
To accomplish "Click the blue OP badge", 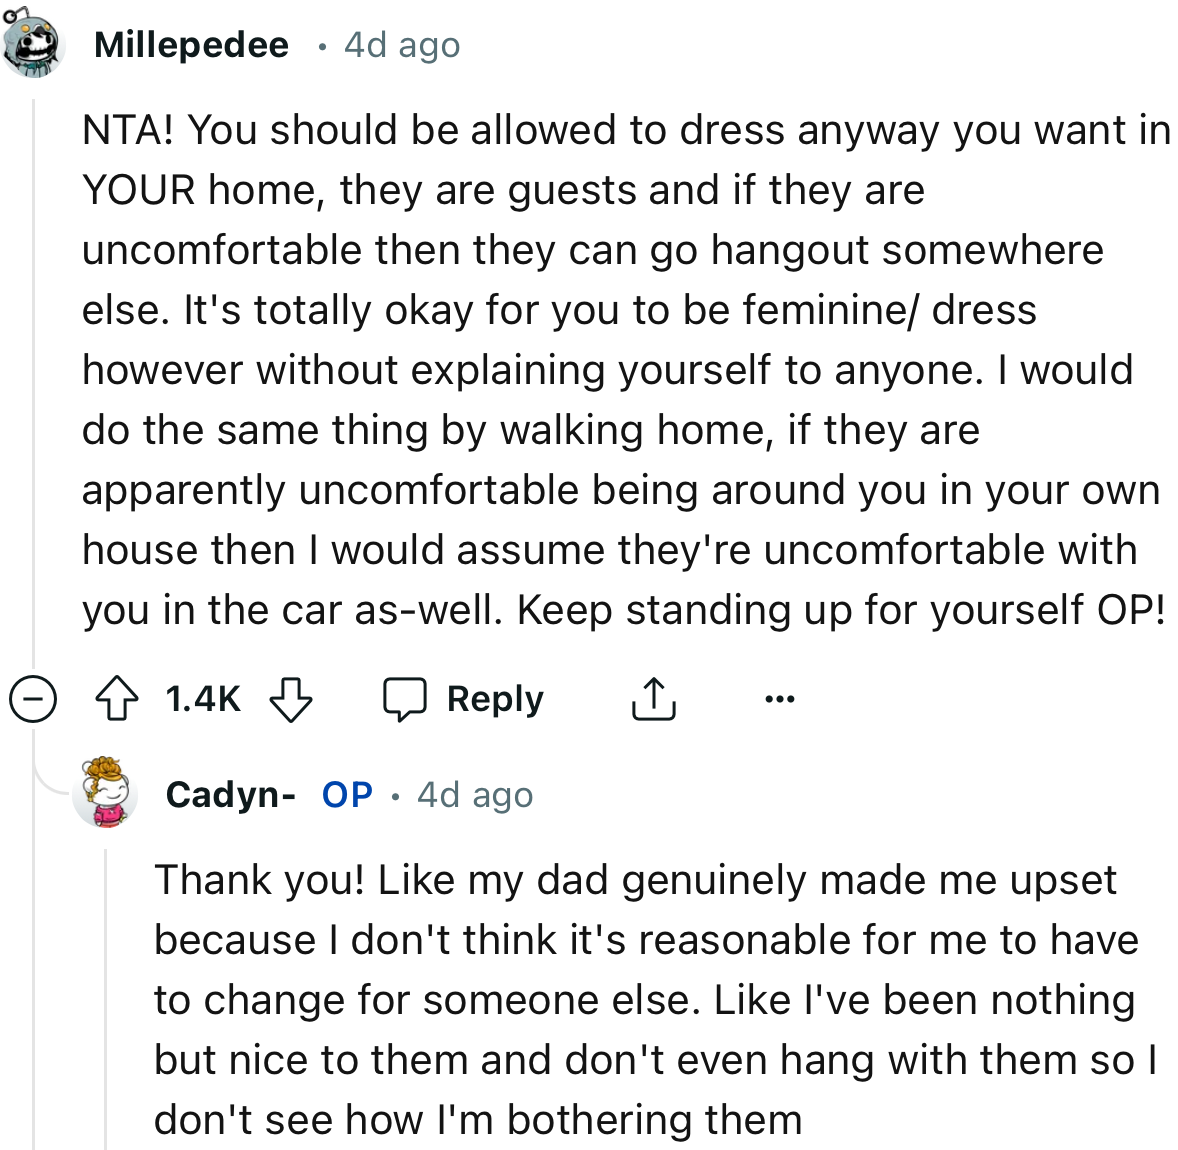I will [x=347, y=795].
